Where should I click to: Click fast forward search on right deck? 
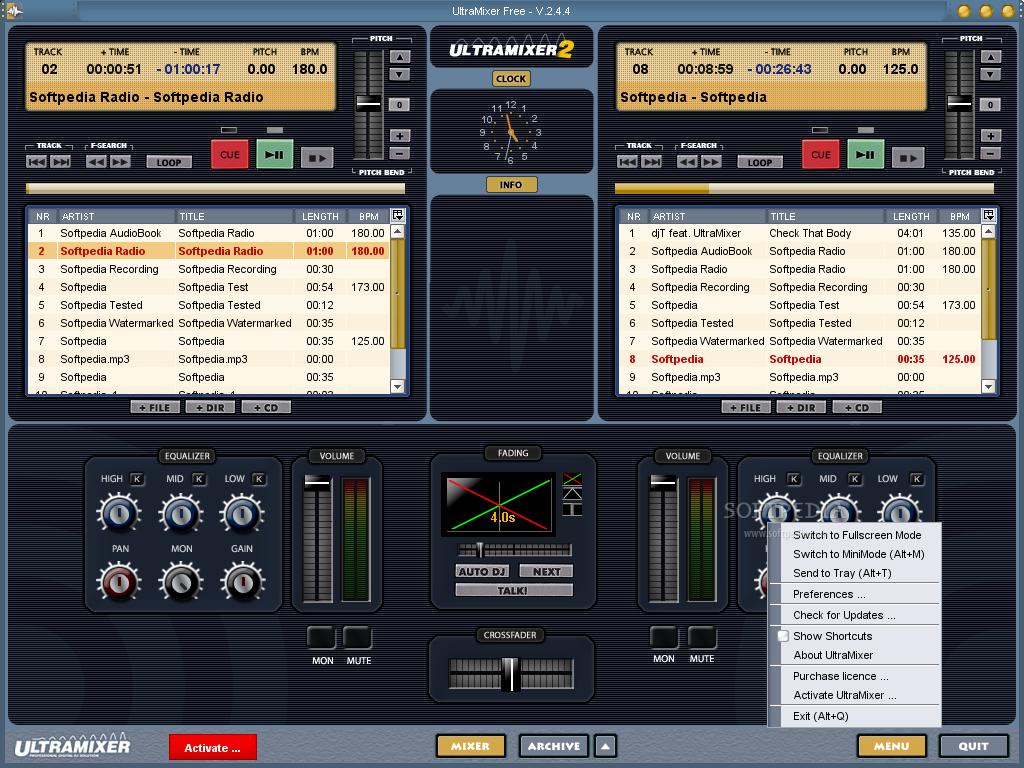(x=711, y=162)
